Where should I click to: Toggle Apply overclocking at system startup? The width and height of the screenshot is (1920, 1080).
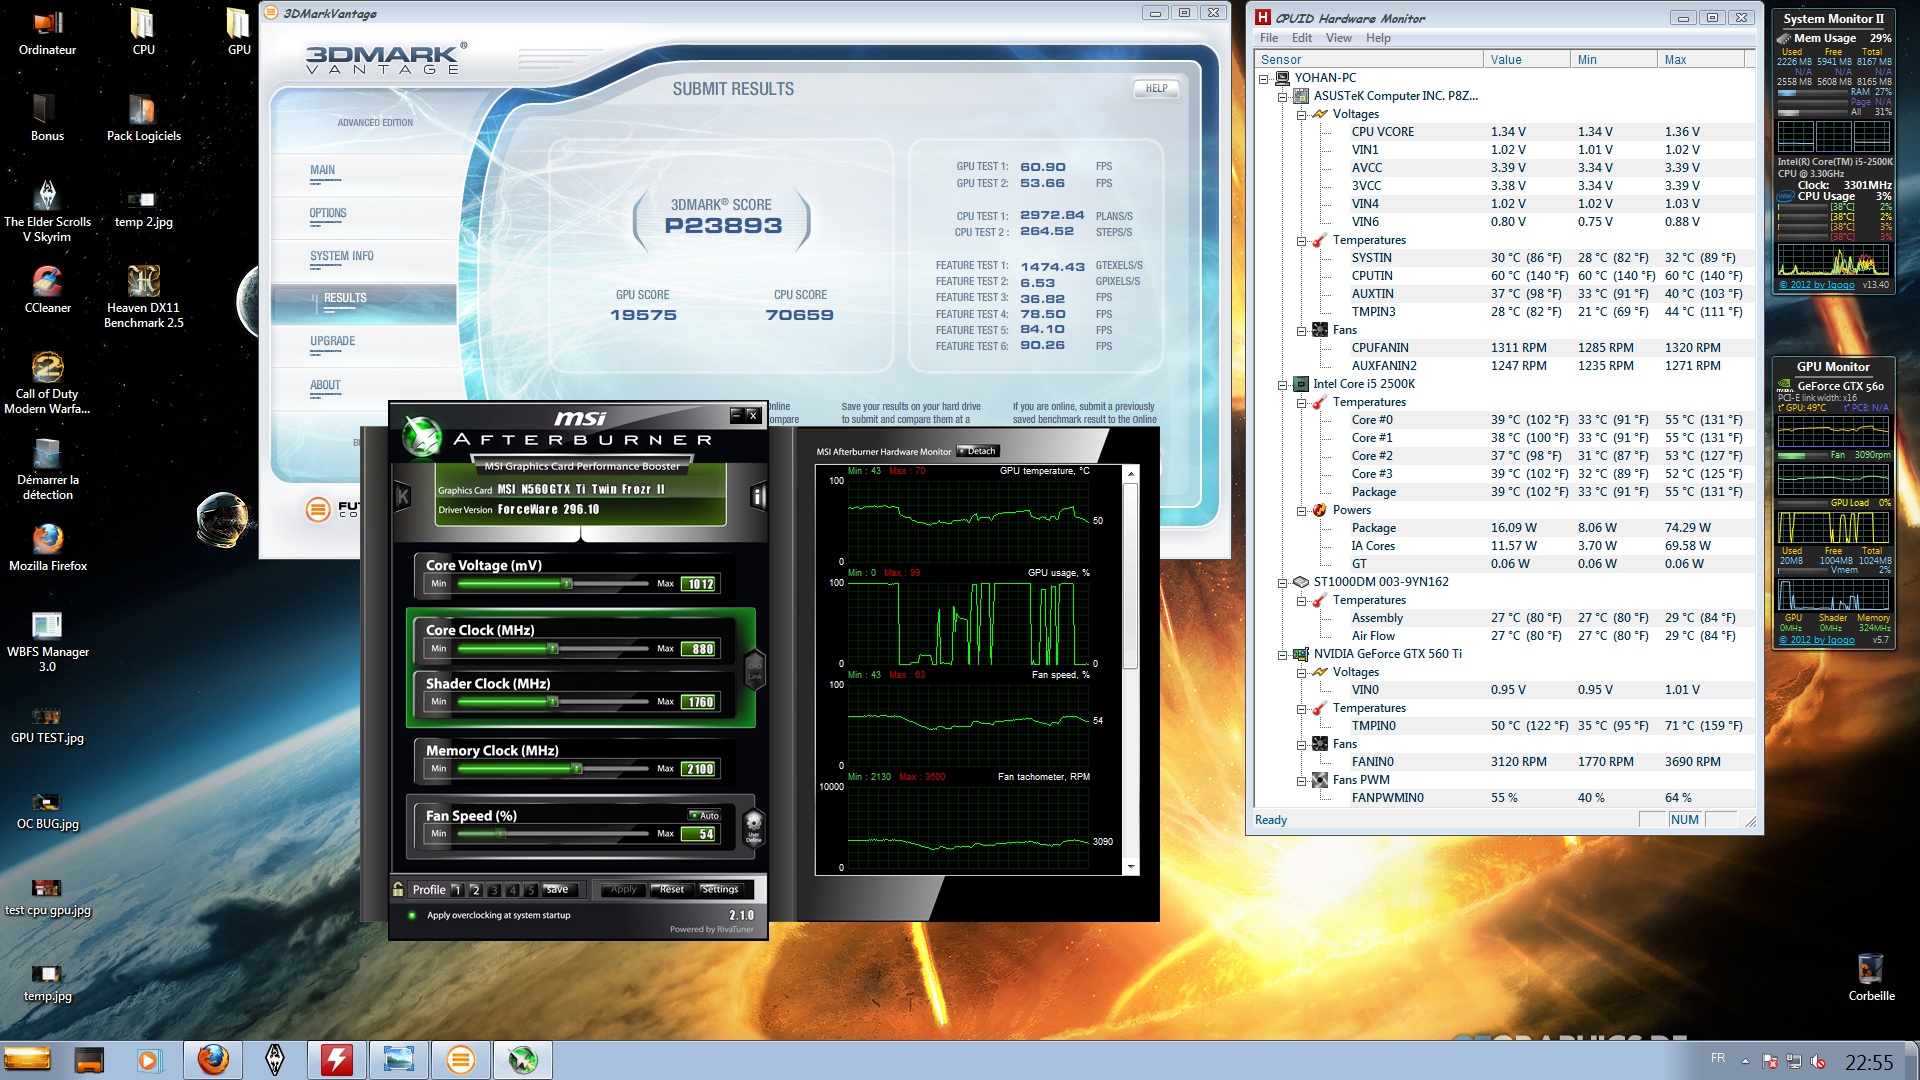[412, 915]
